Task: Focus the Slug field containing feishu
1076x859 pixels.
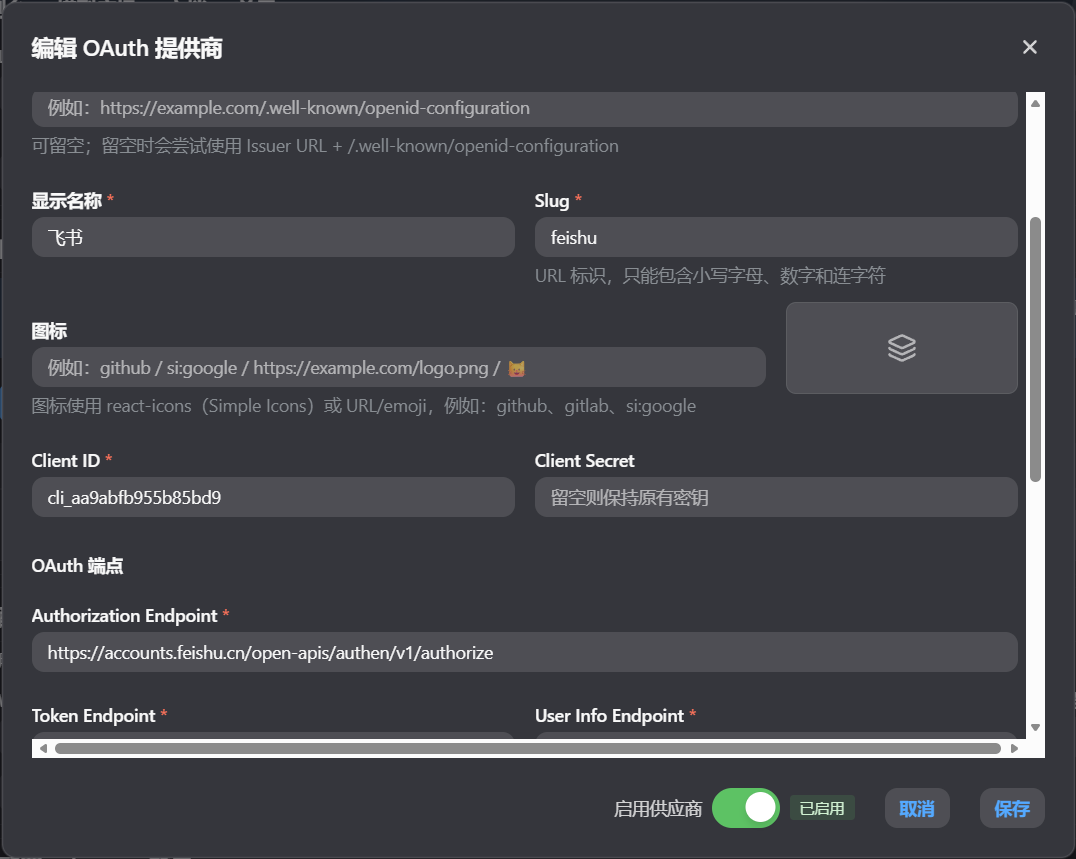Action: [776, 237]
